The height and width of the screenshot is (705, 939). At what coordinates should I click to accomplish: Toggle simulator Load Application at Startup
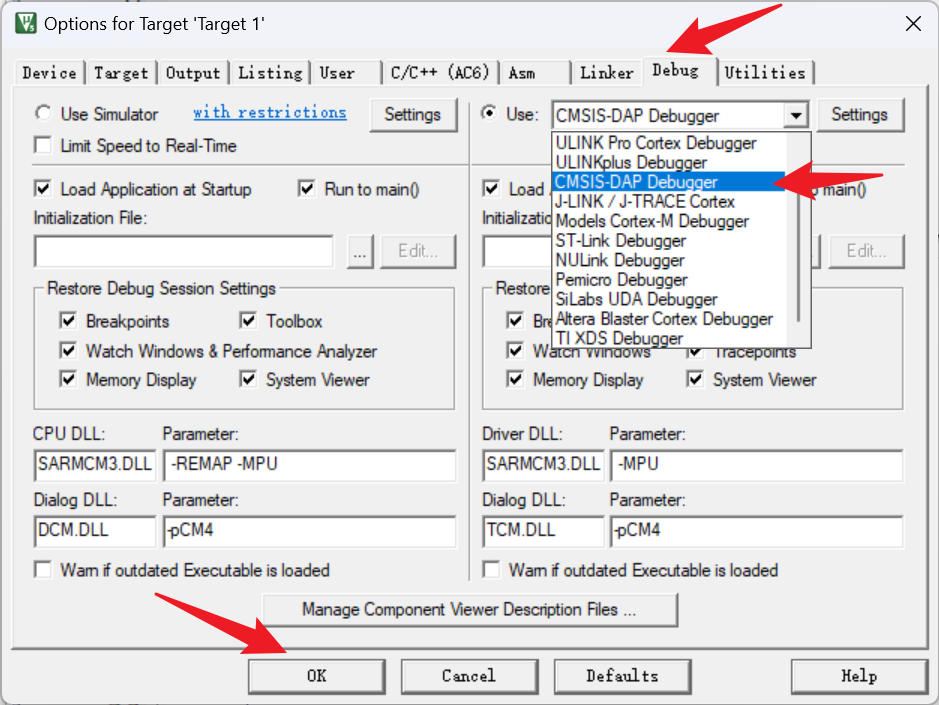(x=43, y=189)
